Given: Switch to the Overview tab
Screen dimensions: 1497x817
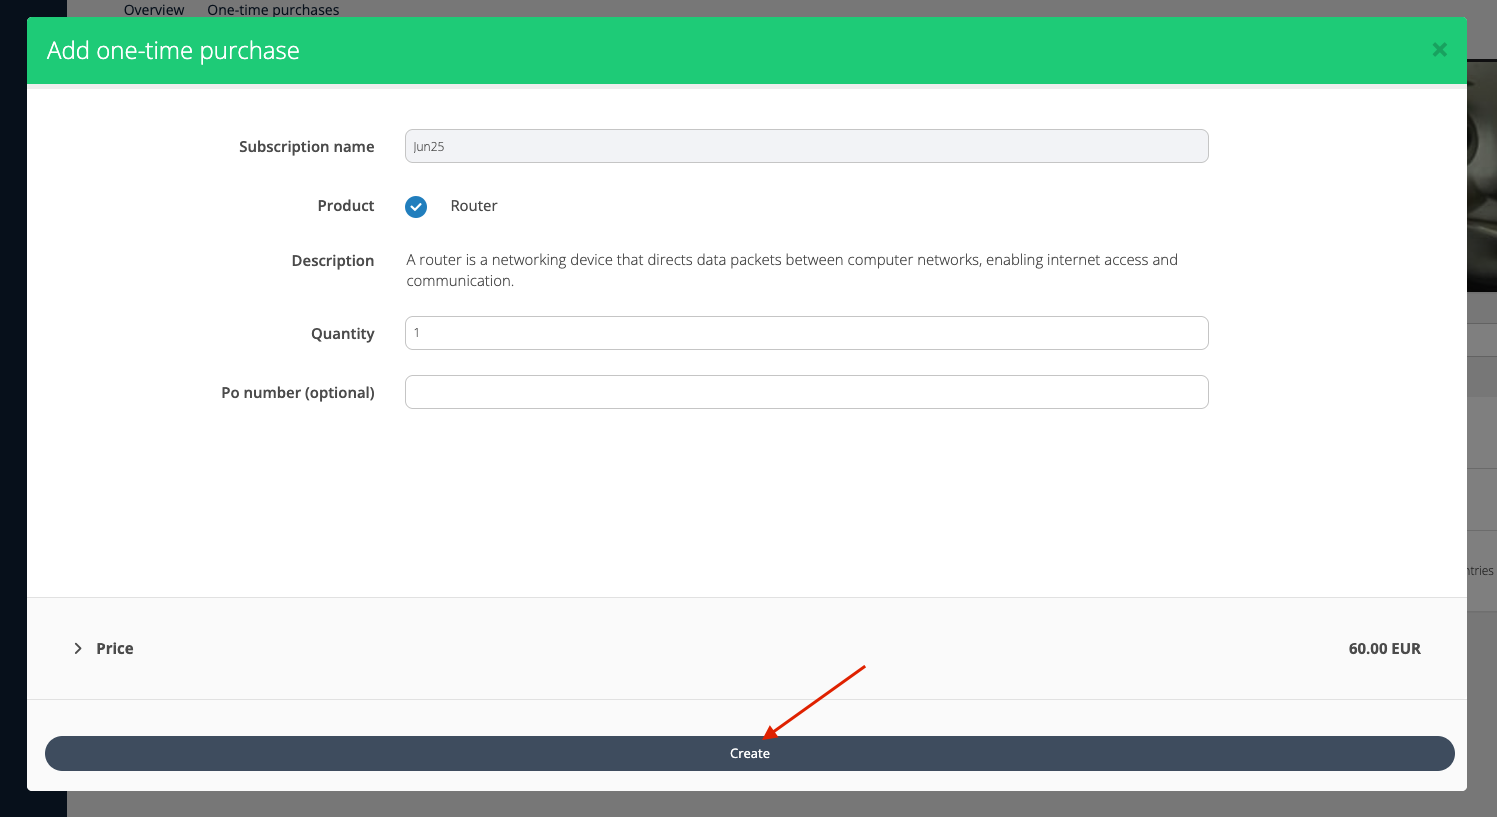Looking at the screenshot, I should click(x=154, y=10).
